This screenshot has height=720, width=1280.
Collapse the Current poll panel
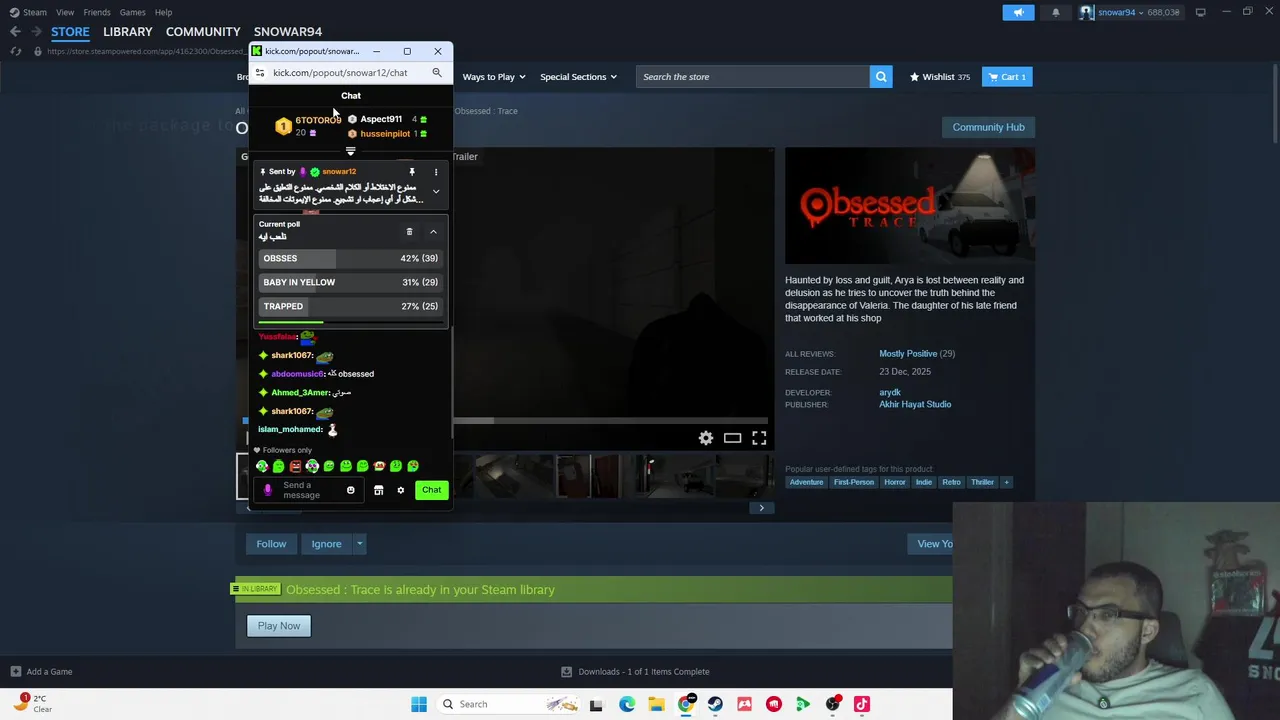433,232
